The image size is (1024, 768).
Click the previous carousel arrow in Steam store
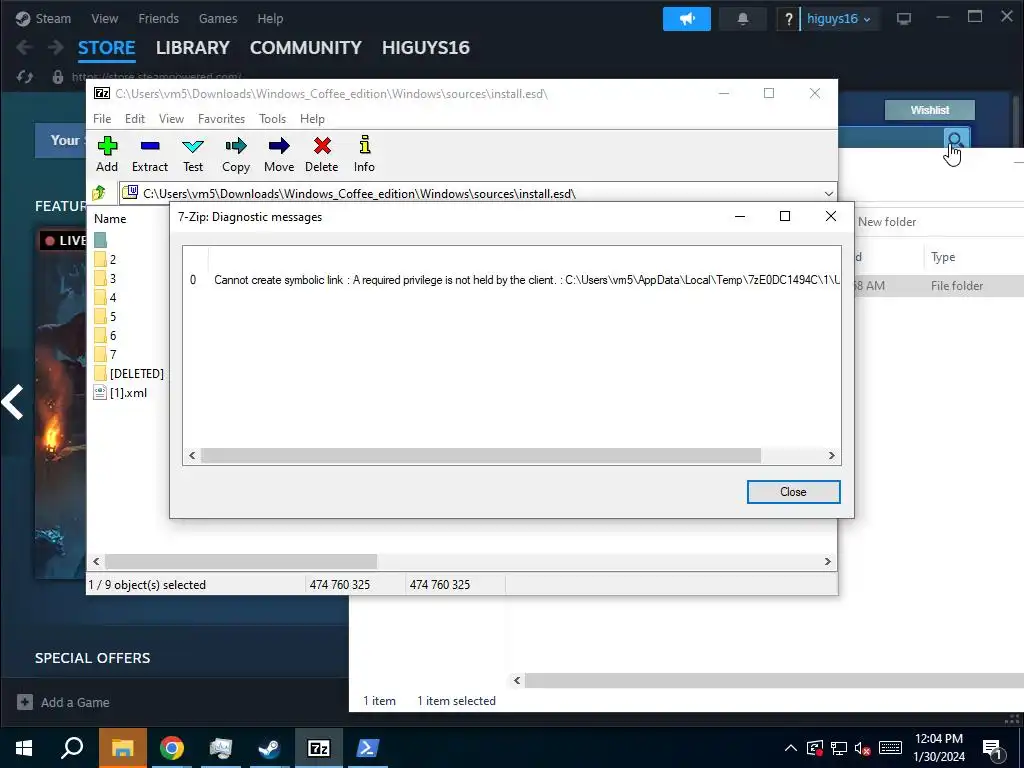[12, 402]
